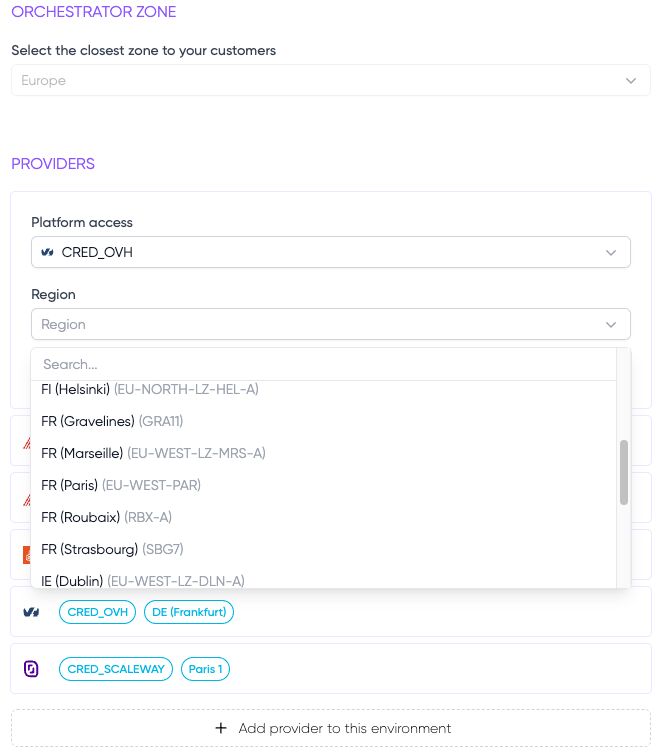Image resolution: width=662 pixels, height=754 pixels.
Task: Open the Platform access CRED_OVH dropdown
Action: (330, 252)
